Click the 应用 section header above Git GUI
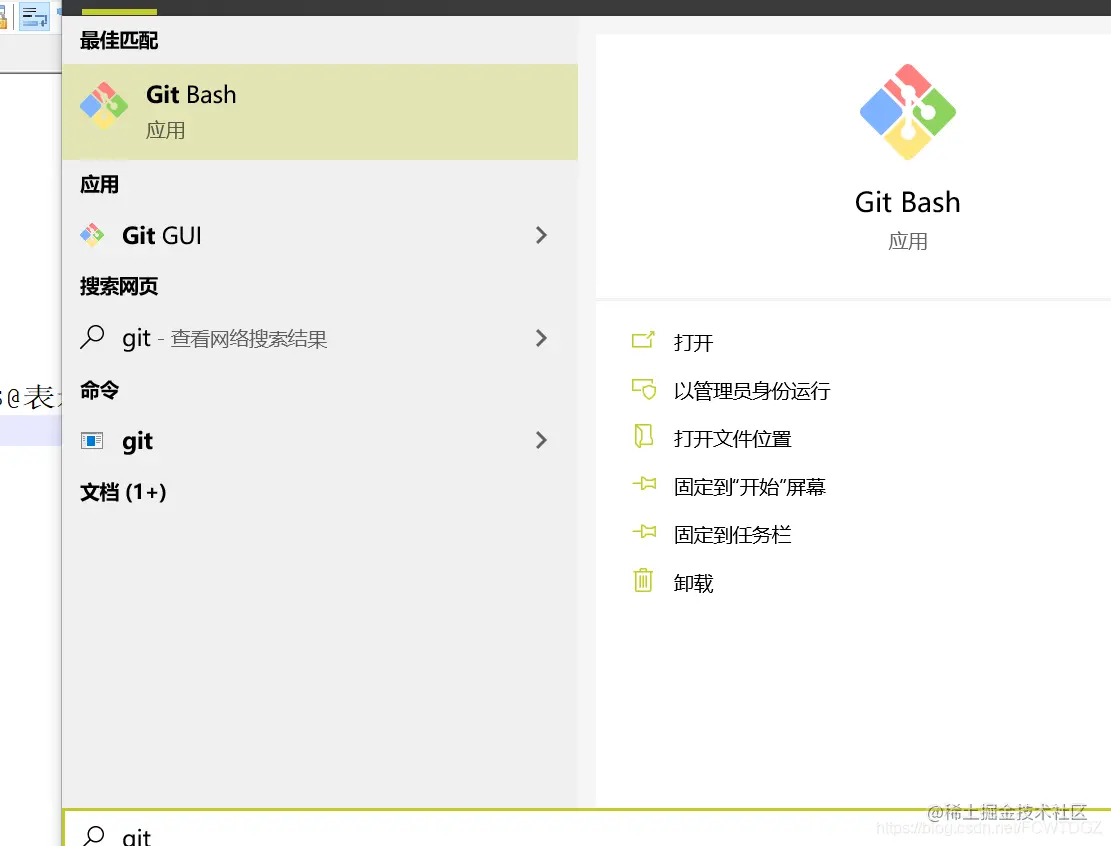 pyautogui.click(x=99, y=185)
